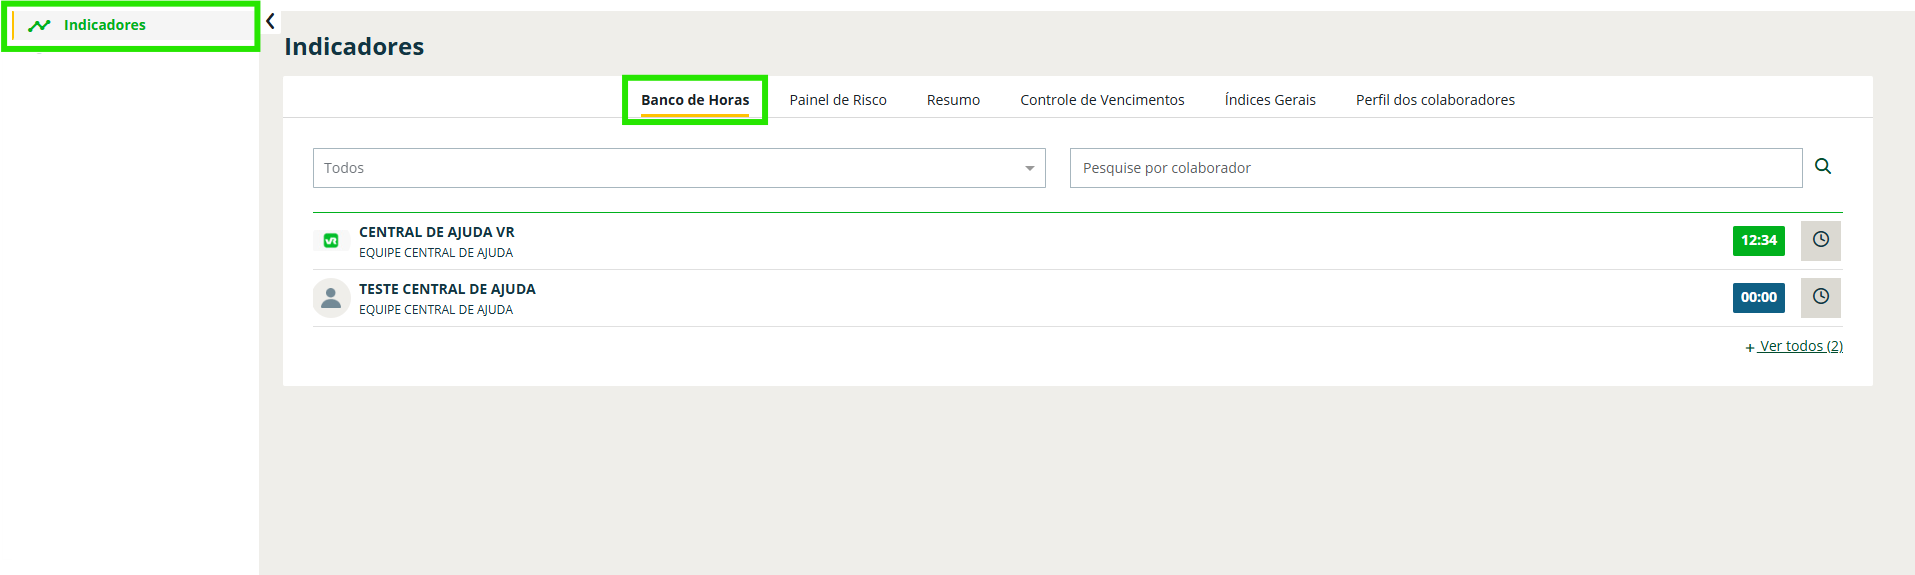Switch to the Painel de Risco tab
1915x575 pixels.
[838, 100]
